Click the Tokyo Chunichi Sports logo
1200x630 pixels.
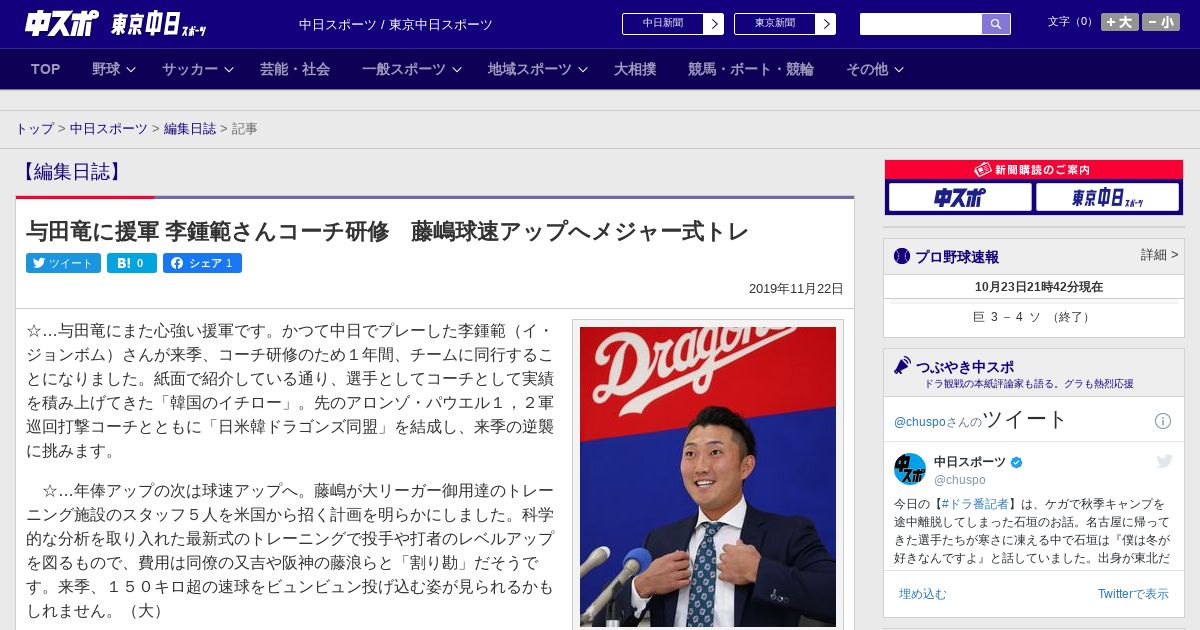(158, 24)
